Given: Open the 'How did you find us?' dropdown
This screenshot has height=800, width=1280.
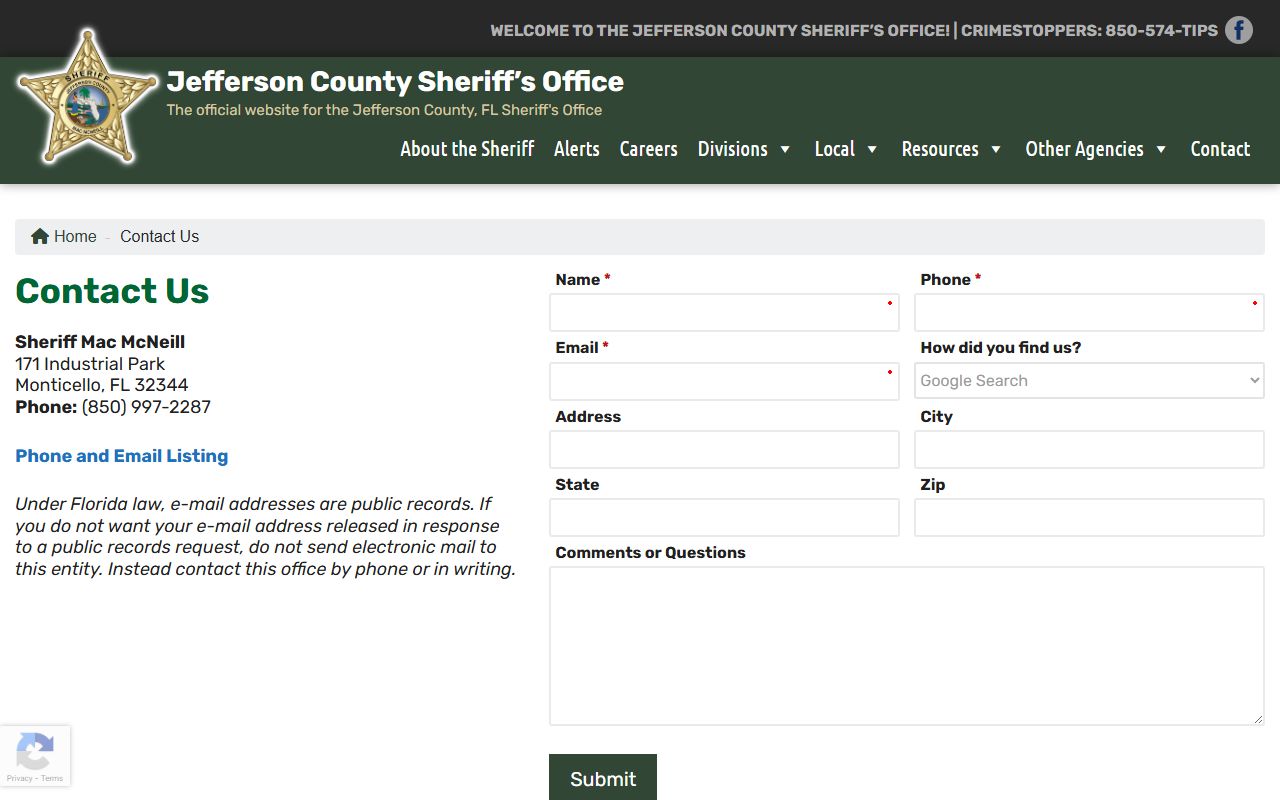Looking at the screenshot, I should pyautogui.click(x=1089, y=381).
